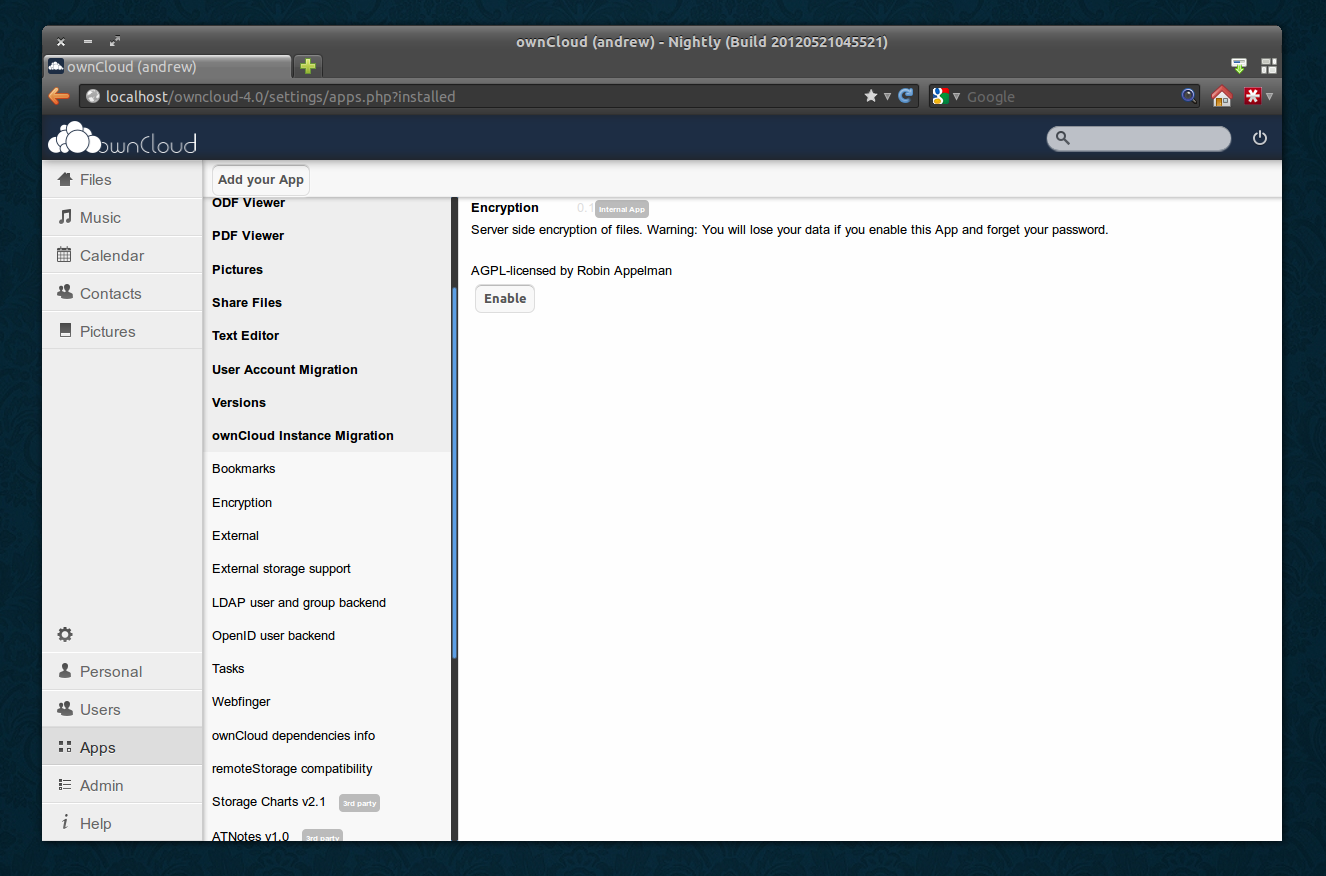Open the Apps settings page
Image resolution: width=1326 pixels, height=876 pixels.
96,747
